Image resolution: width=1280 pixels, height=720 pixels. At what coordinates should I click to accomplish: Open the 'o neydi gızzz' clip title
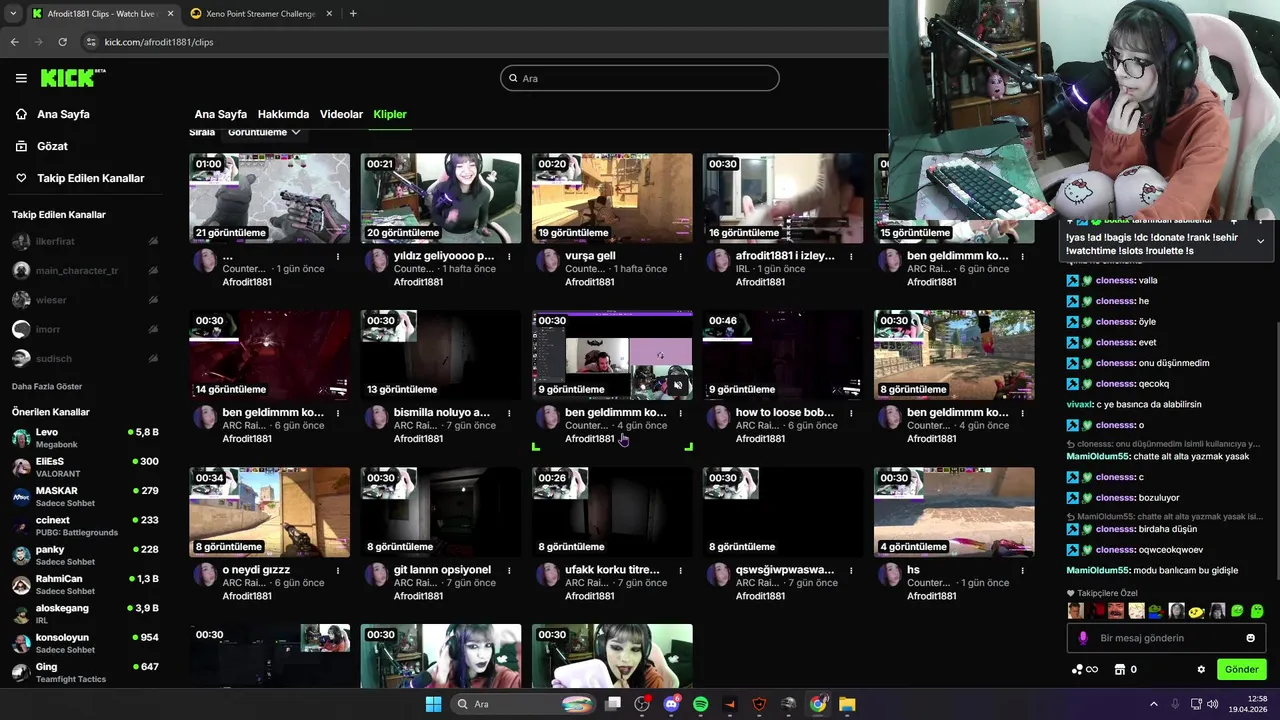[x=256, y=570]
